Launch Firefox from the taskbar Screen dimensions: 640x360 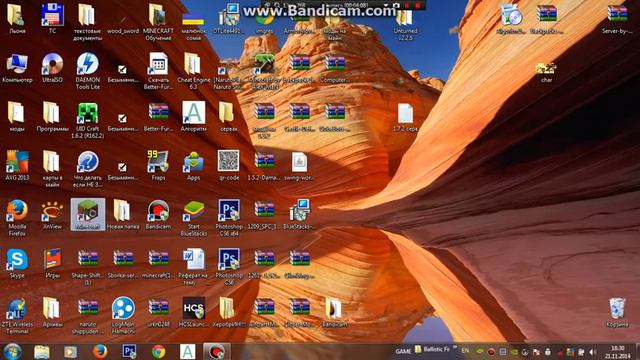coord(100,351)
